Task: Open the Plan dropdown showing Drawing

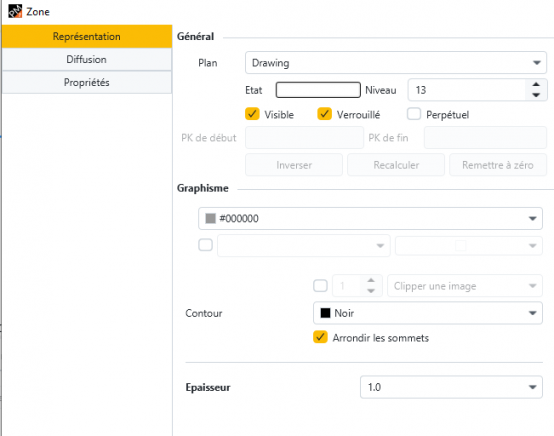Action: (396, 63)
